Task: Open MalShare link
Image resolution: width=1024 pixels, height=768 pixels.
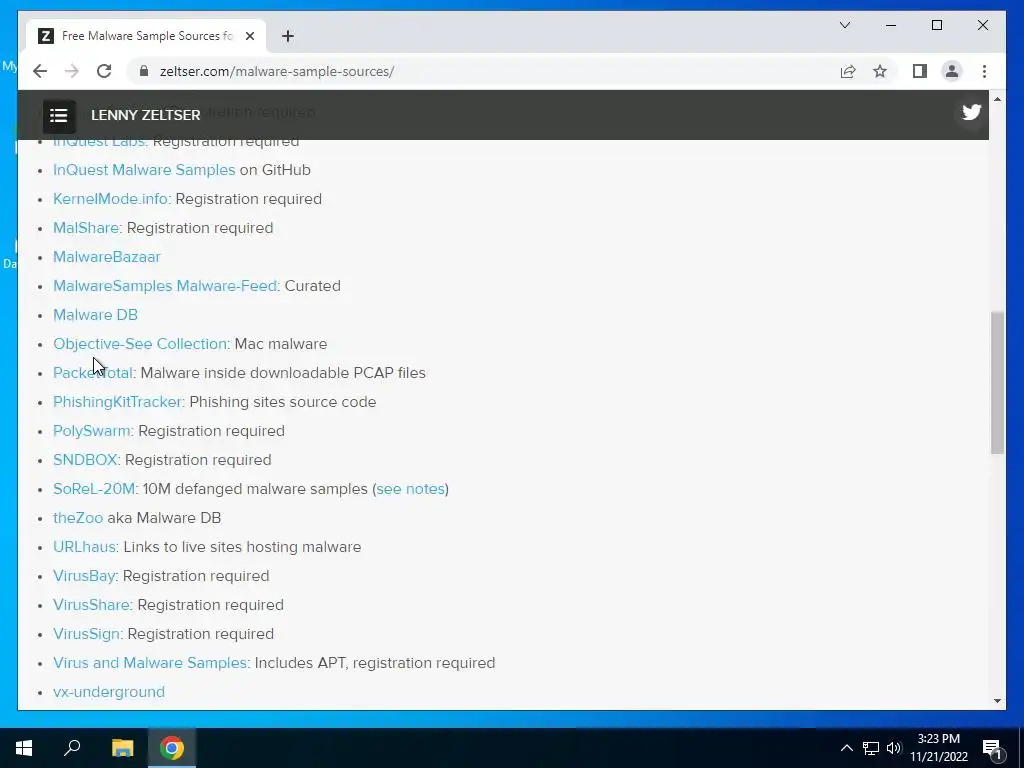Action: 86,228
